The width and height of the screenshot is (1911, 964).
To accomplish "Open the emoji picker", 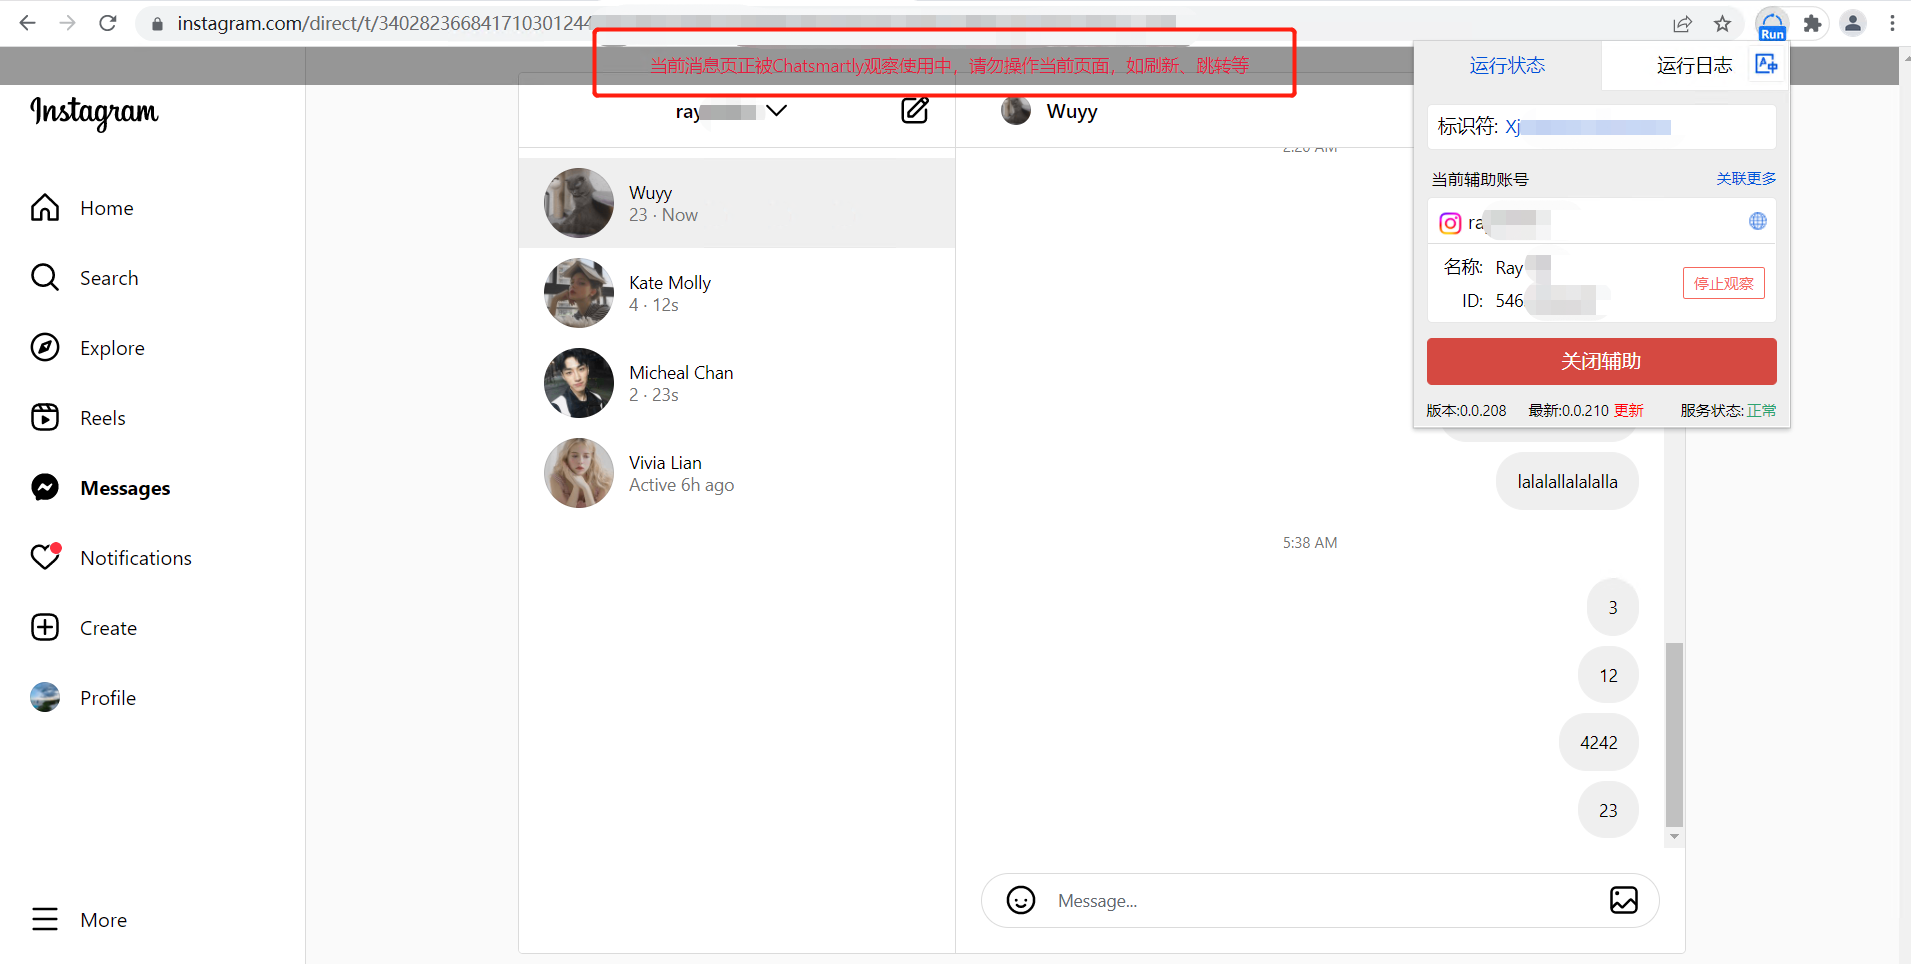I will (1021, 900).
